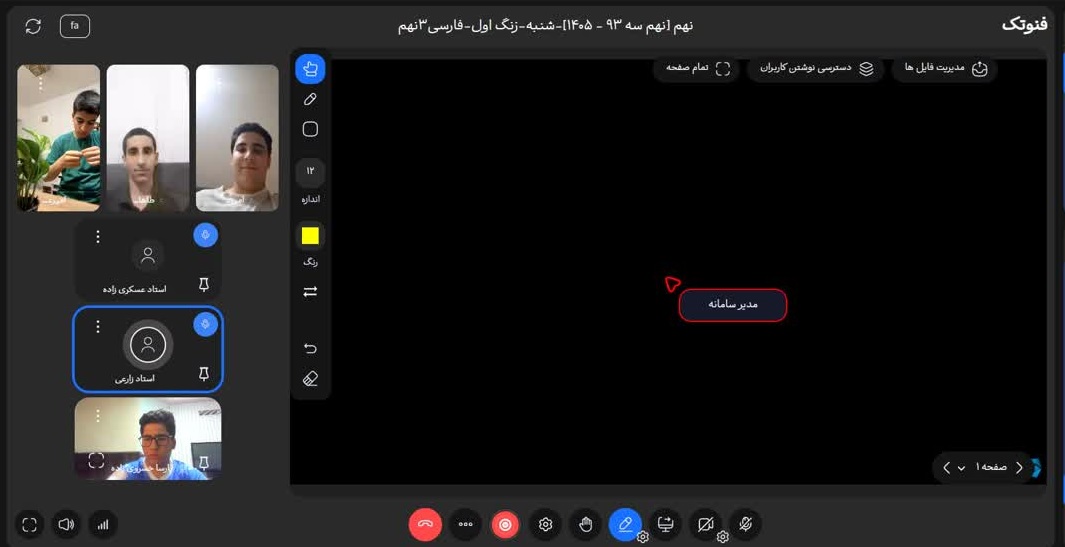1065x547 pixels.
Task: Open the connection signal bars icon
Action: (103, 525)
